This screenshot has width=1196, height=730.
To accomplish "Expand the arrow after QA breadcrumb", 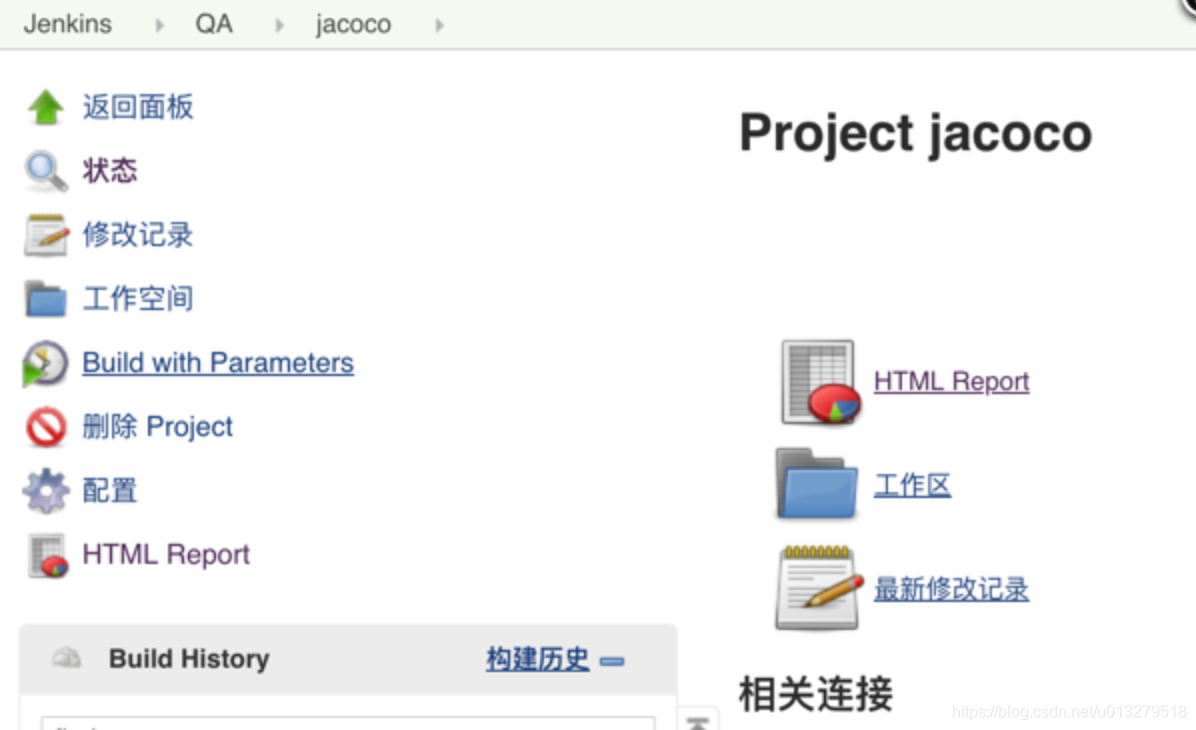I will pos(280,25).
